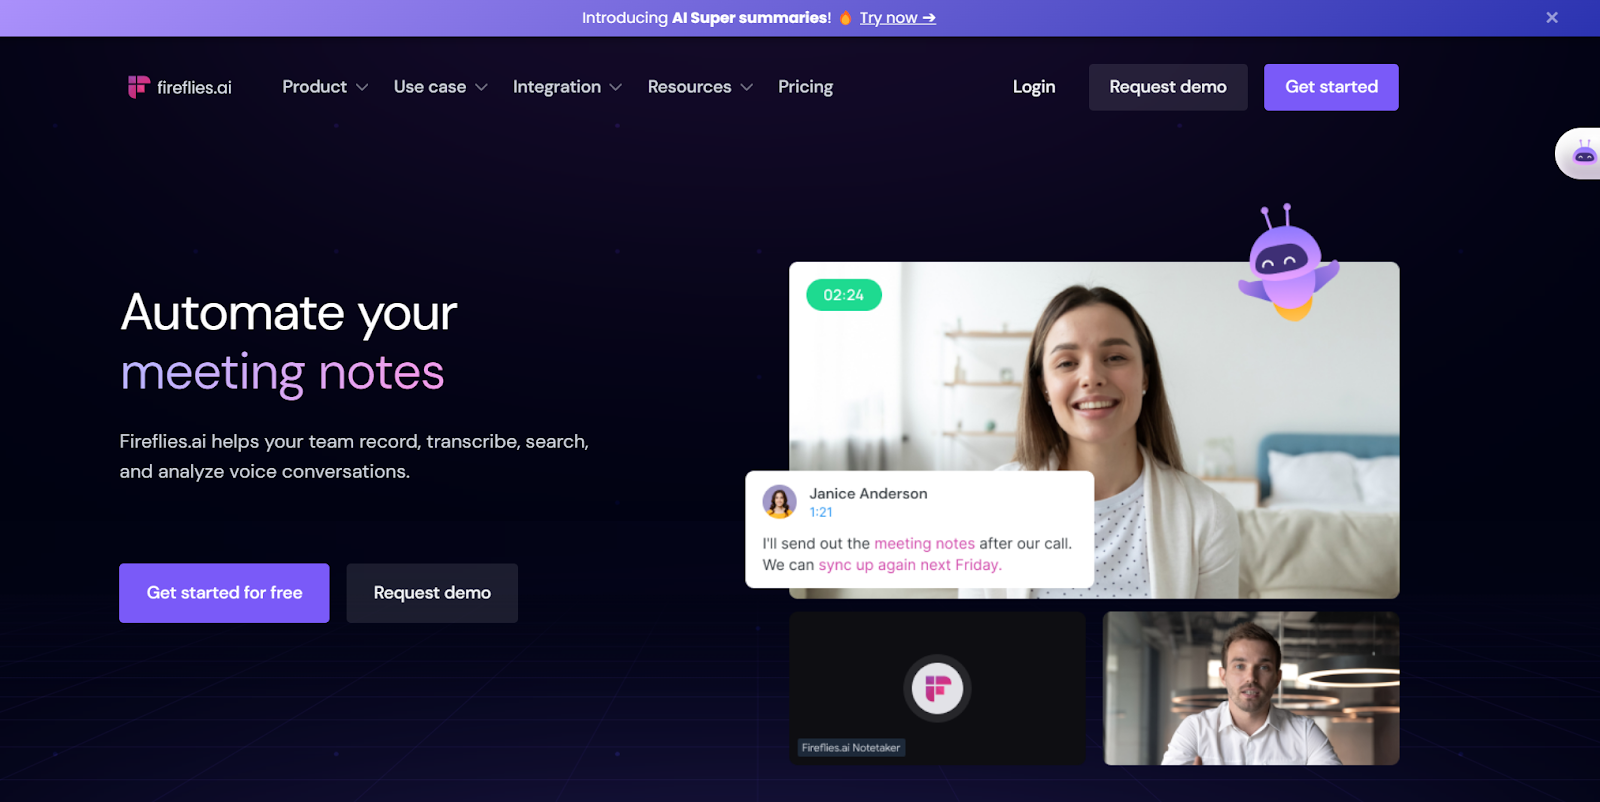Click the purple robot mascot above the video
This screenshot has width=1600, height=802.
(x=1288, y=262)
